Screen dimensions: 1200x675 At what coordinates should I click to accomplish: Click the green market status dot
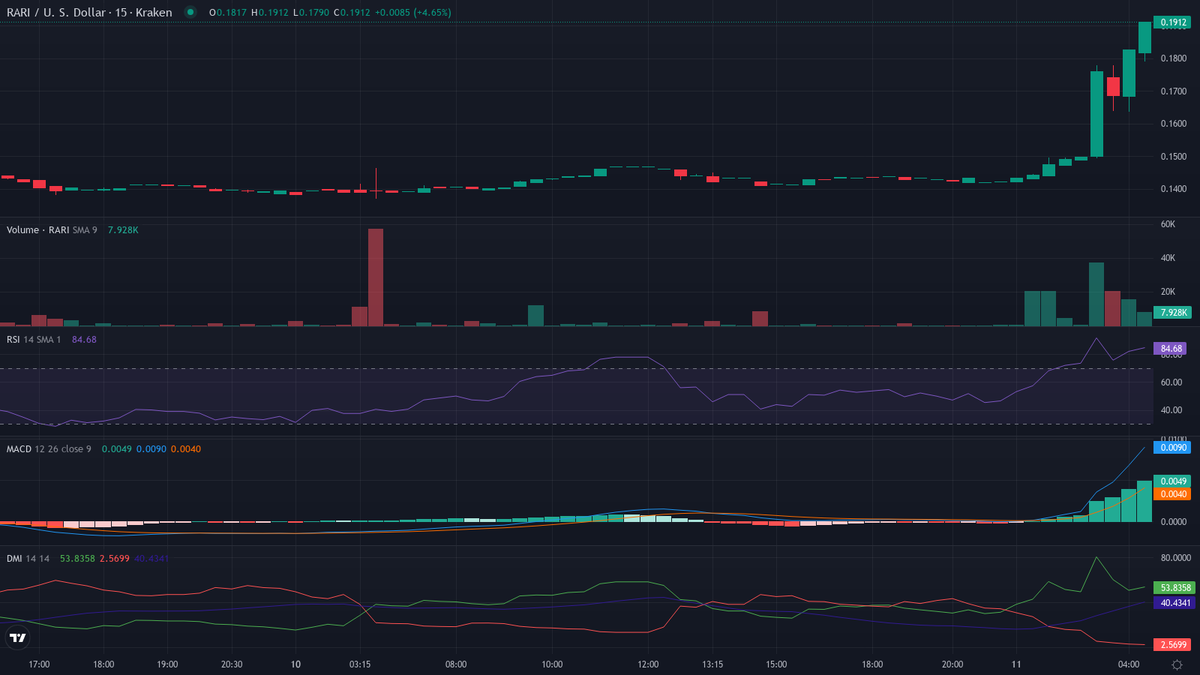[x=190, y=12]
